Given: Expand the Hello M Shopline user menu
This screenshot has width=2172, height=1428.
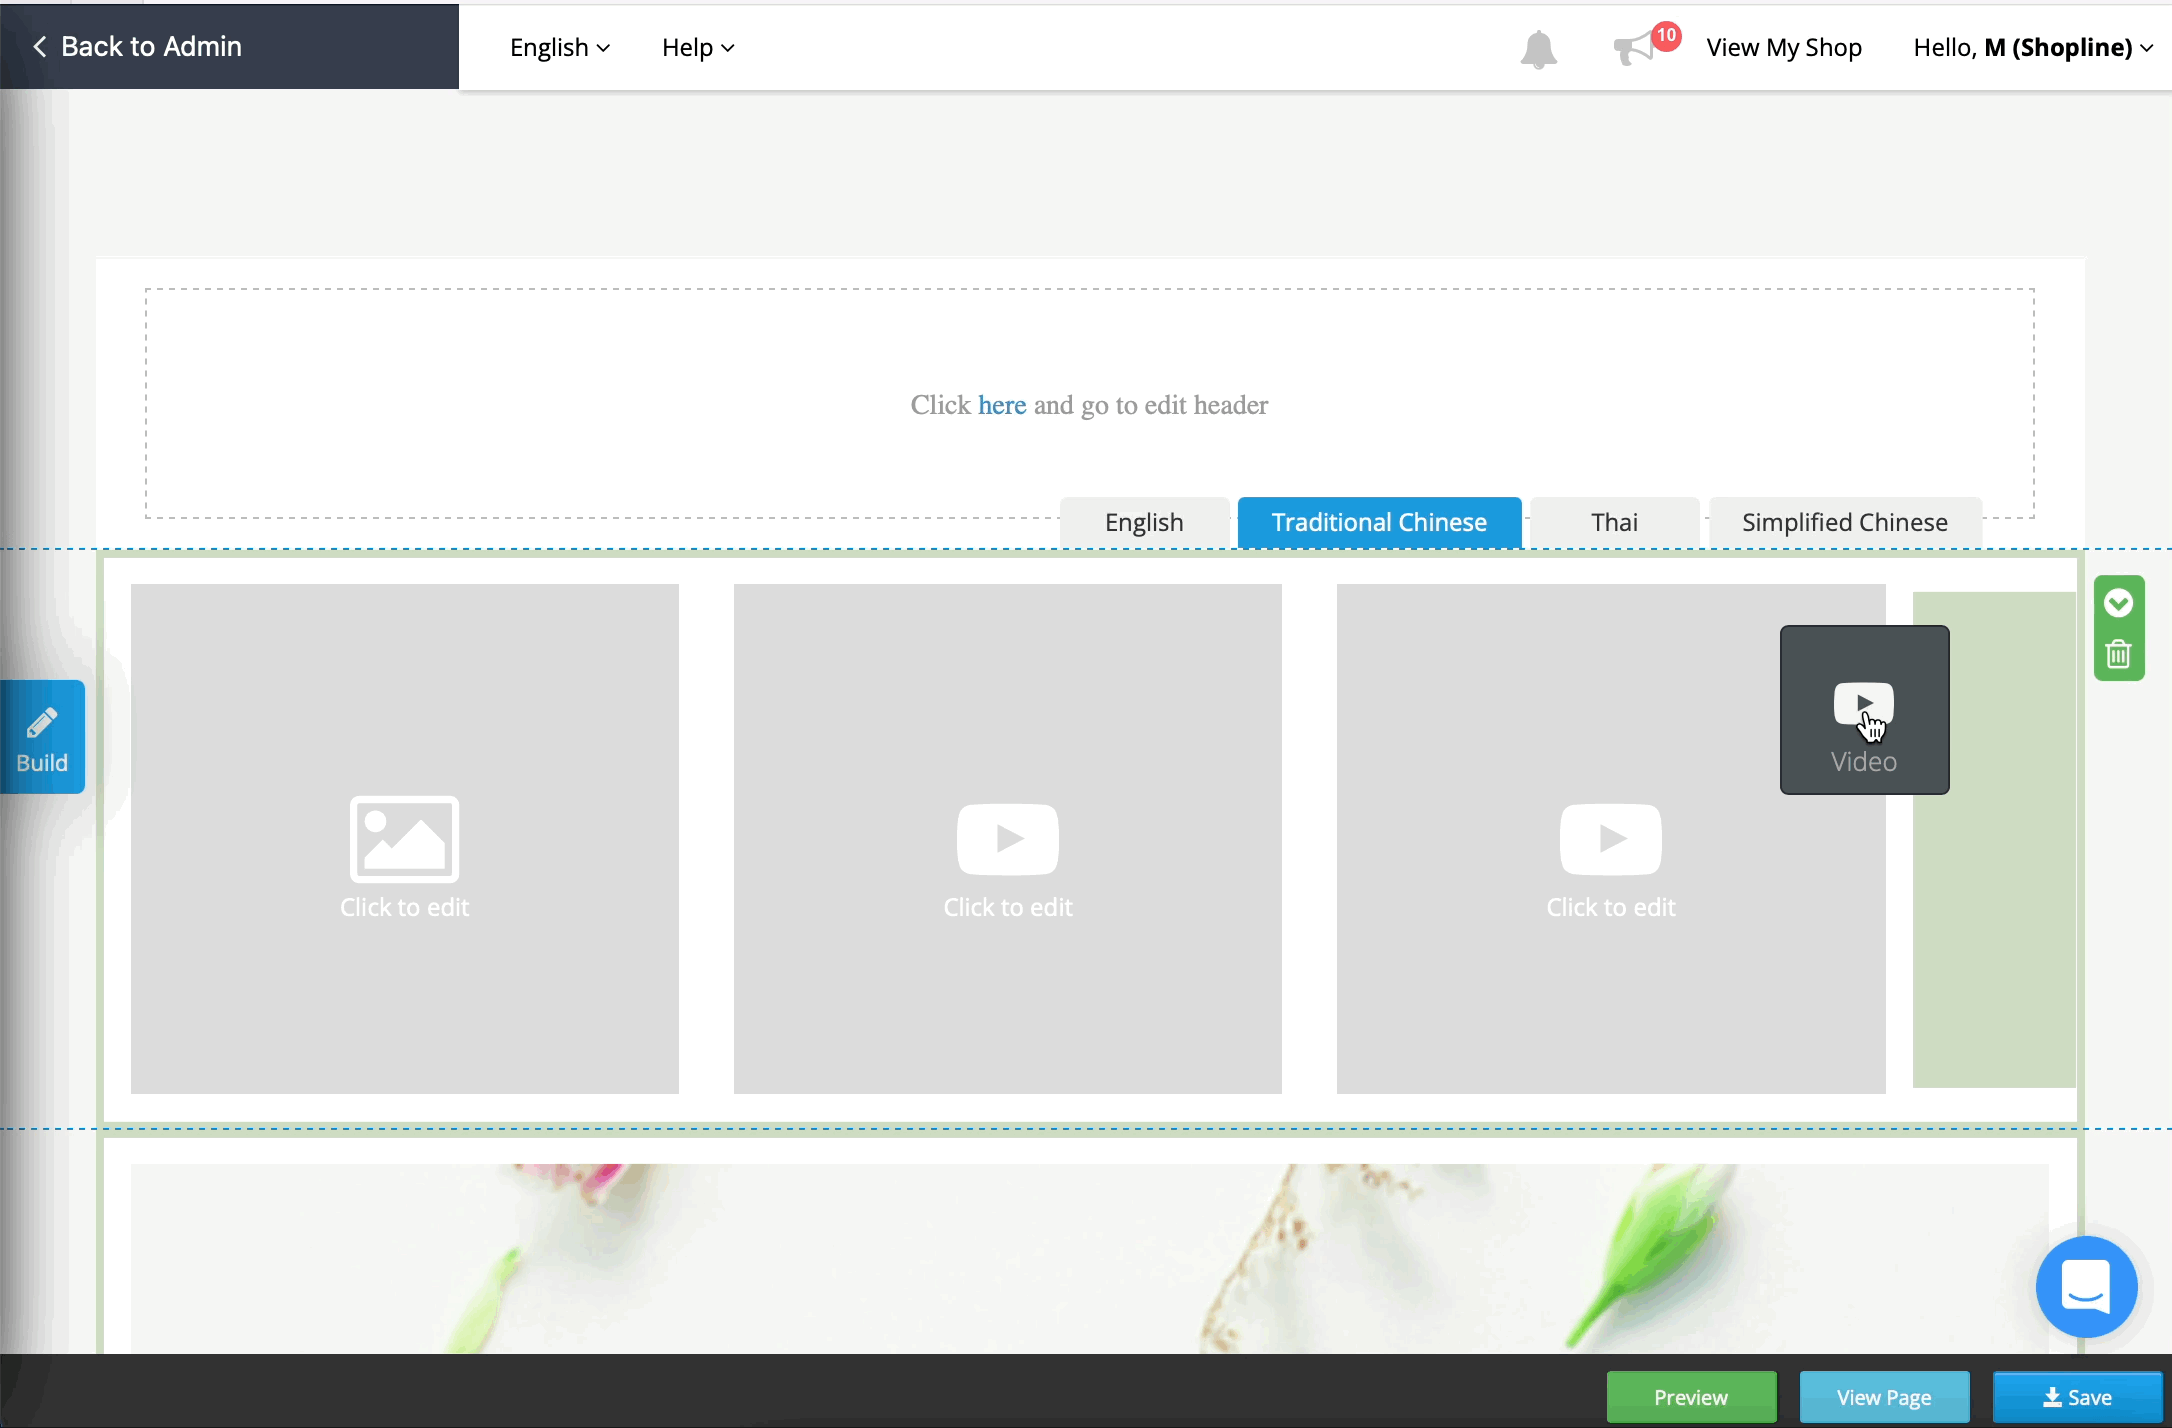Looking at the screenshot, I should 2040,46.
